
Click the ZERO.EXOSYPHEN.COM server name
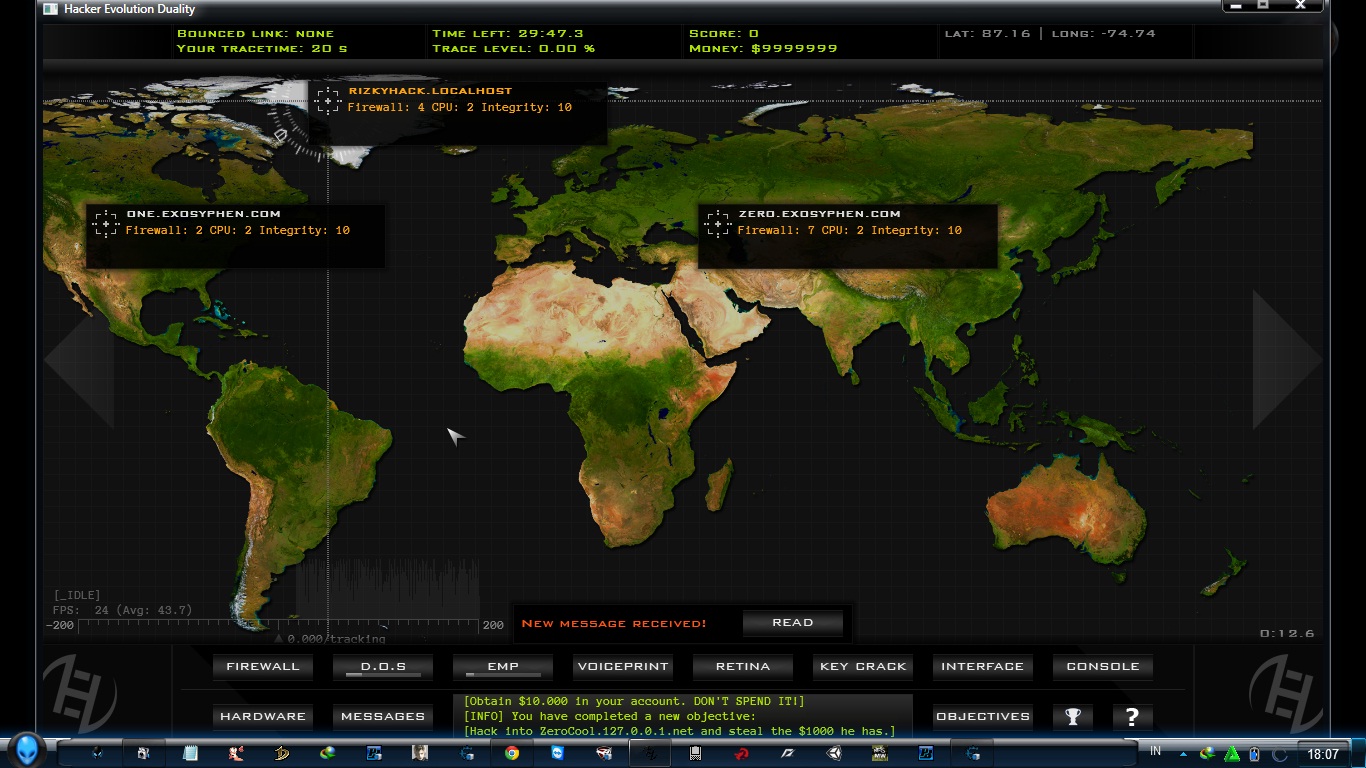pyautogui.click(x=819, y=214)
